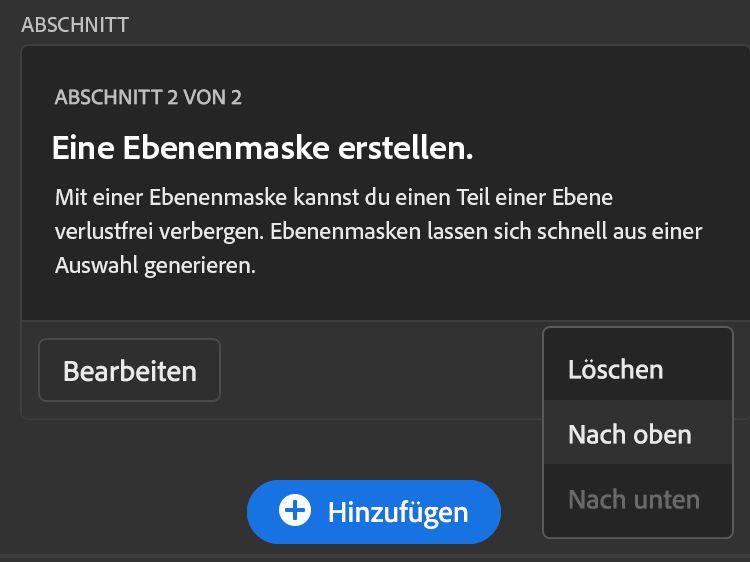
Task: Click the Bearbeiten button
Action: 129,371
